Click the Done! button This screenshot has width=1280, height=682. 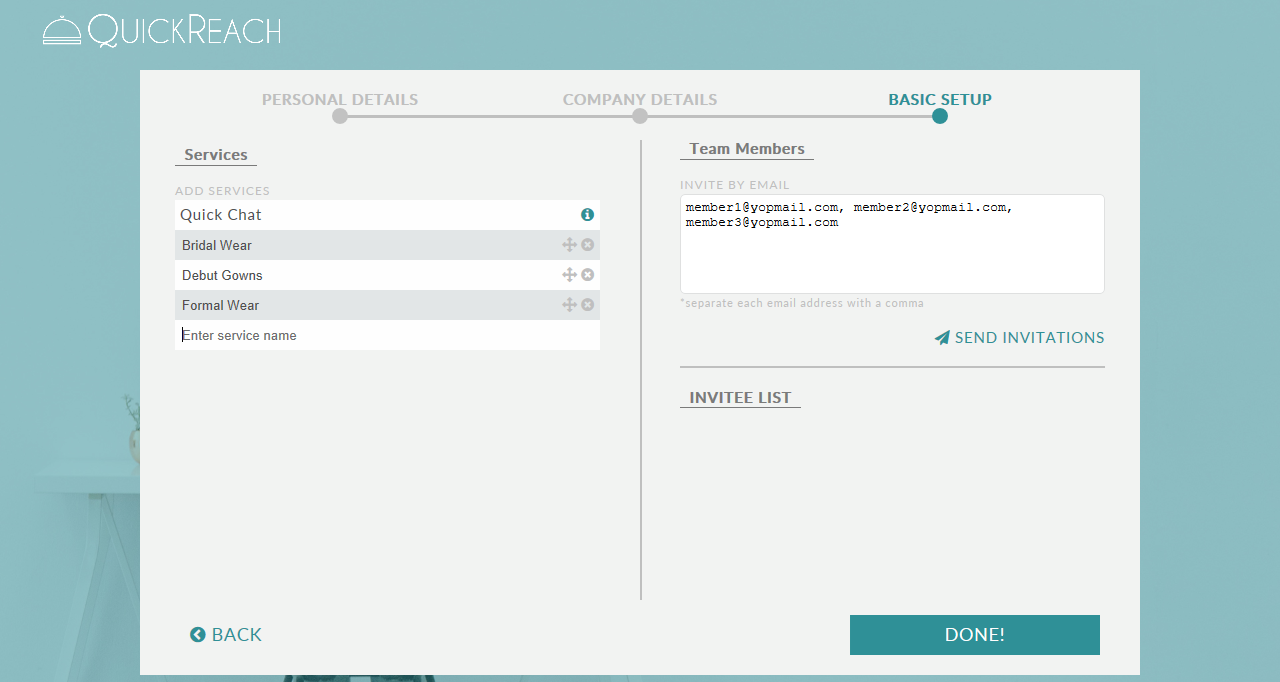(975, 635)
